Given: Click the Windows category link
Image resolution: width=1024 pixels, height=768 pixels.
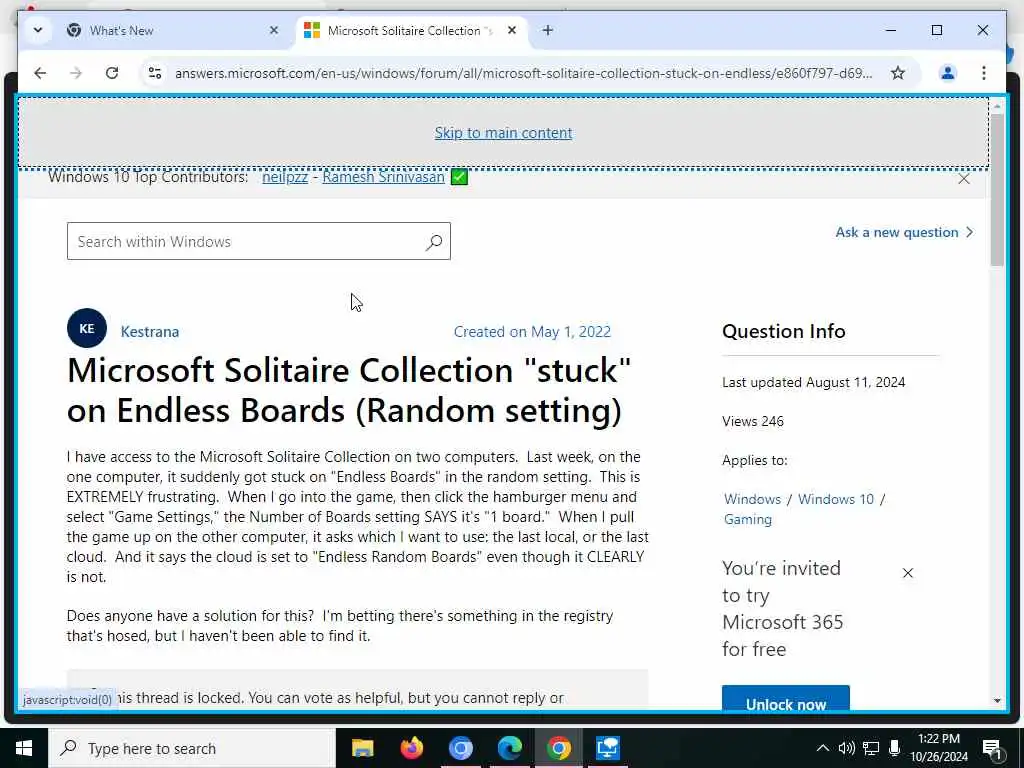Looking at the screenshot, I should pos(752,499).
